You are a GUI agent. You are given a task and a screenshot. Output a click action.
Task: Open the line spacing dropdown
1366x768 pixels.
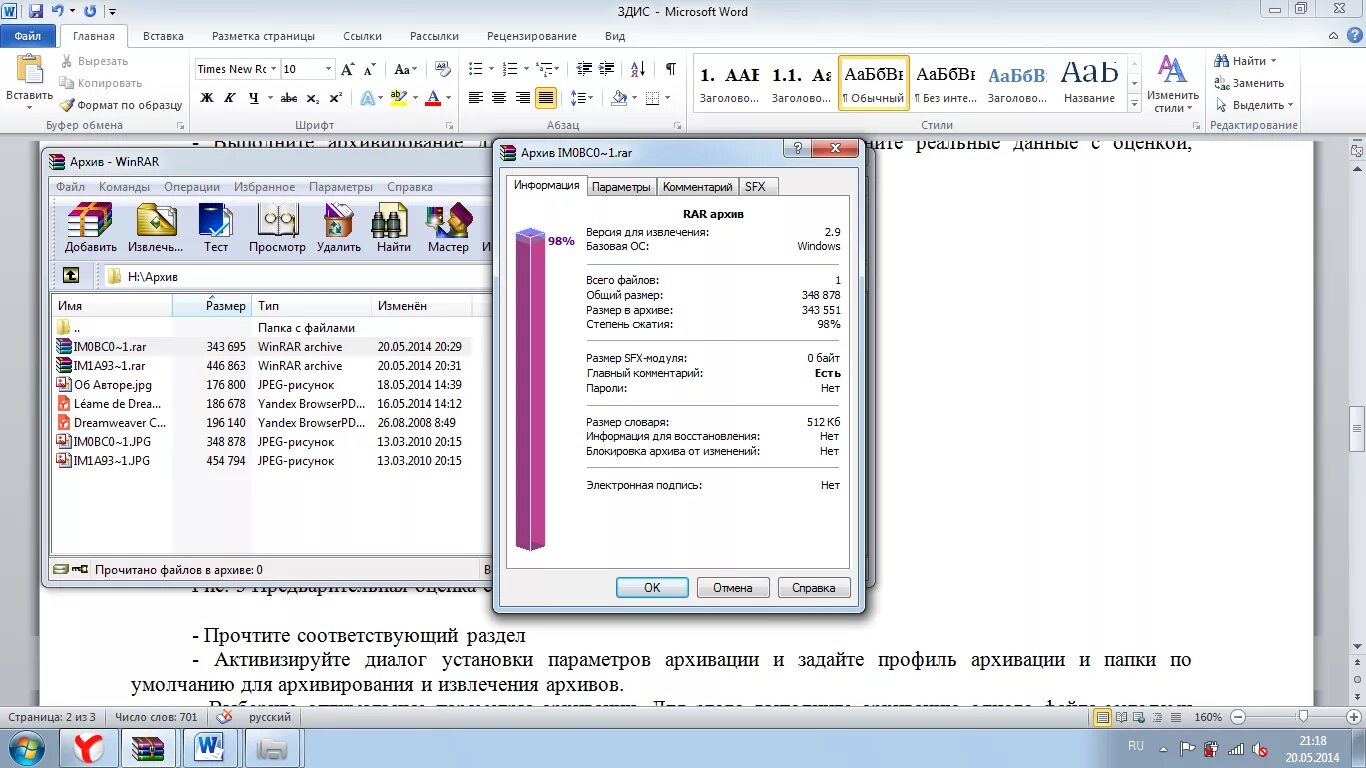pos(584,98)
